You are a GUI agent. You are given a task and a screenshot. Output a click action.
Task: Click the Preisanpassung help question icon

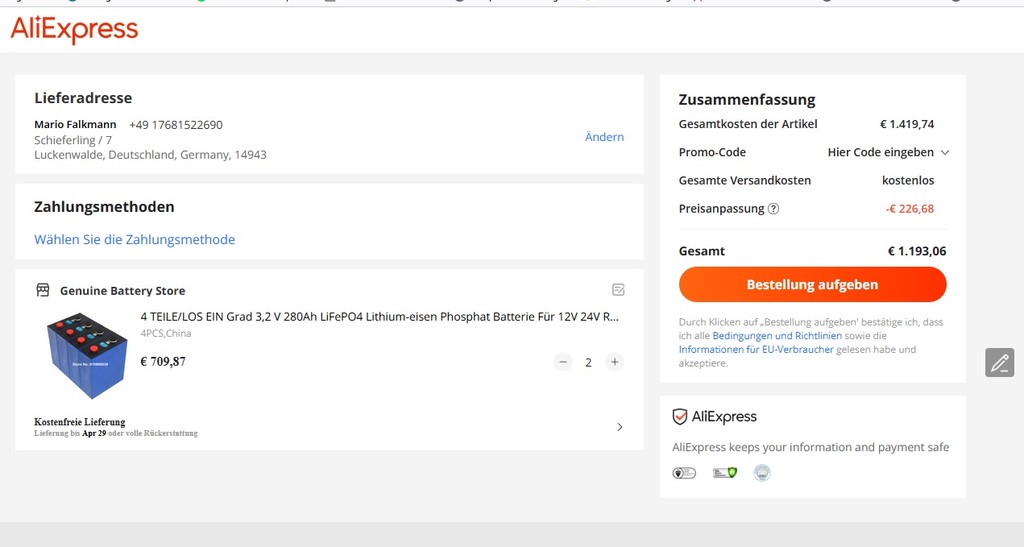773,209
